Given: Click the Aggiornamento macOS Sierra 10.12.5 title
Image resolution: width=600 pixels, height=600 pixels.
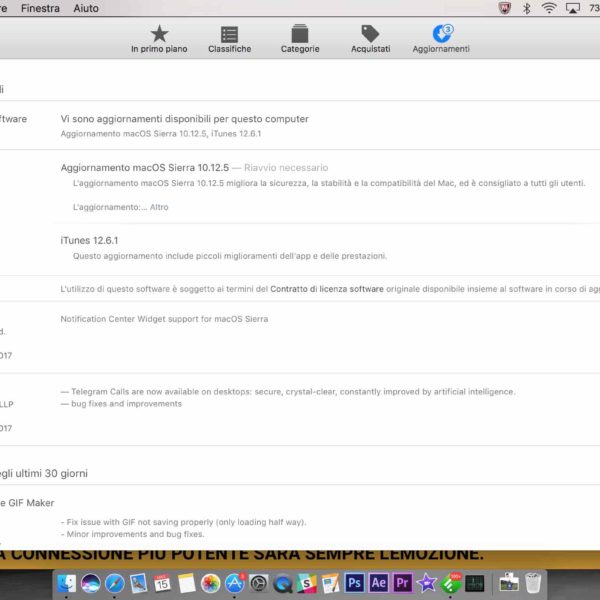Looking at the screenshot, I should (145, 168).
